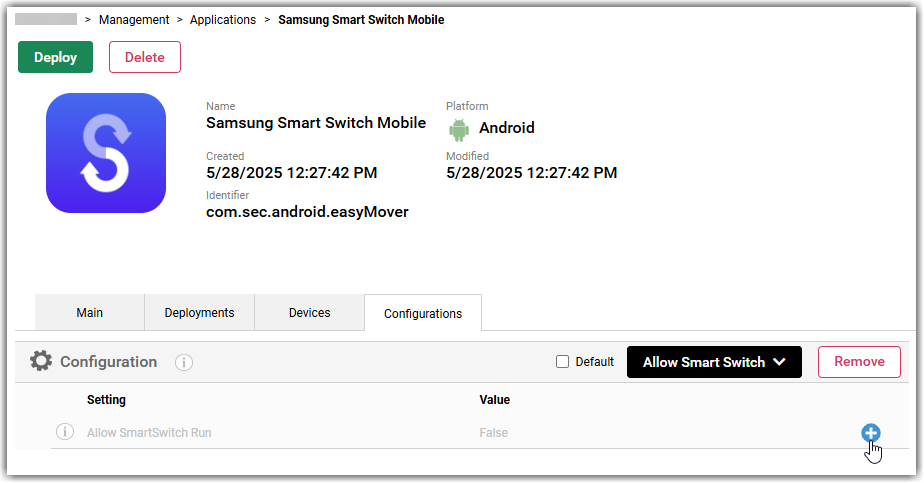The image size is (924, 483).
Task: Click the Delete button
Action: 145,57
